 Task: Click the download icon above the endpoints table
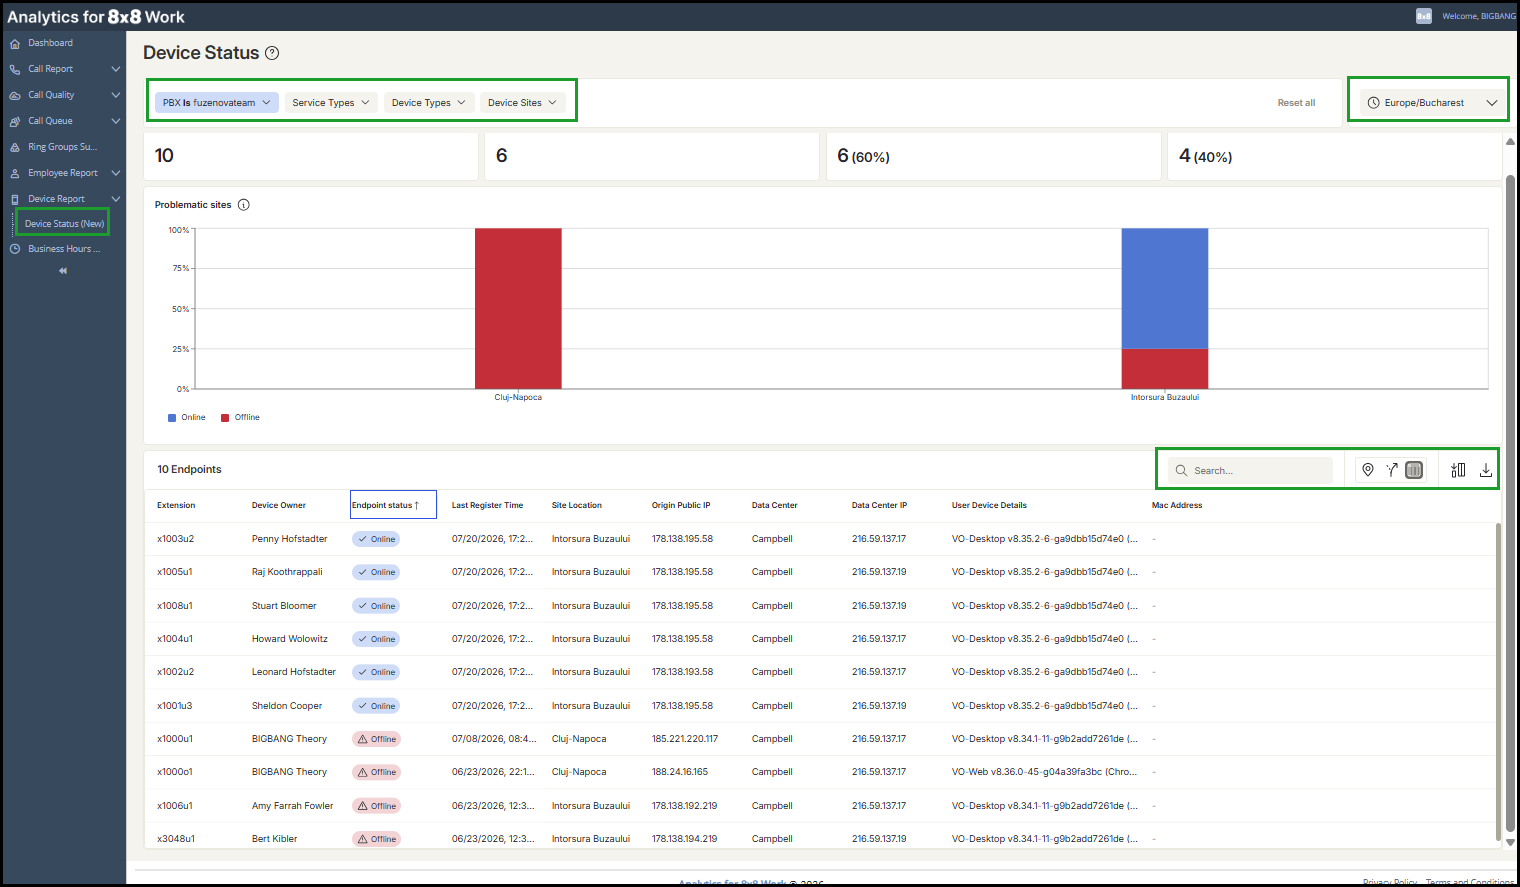tap(1486, 470)
